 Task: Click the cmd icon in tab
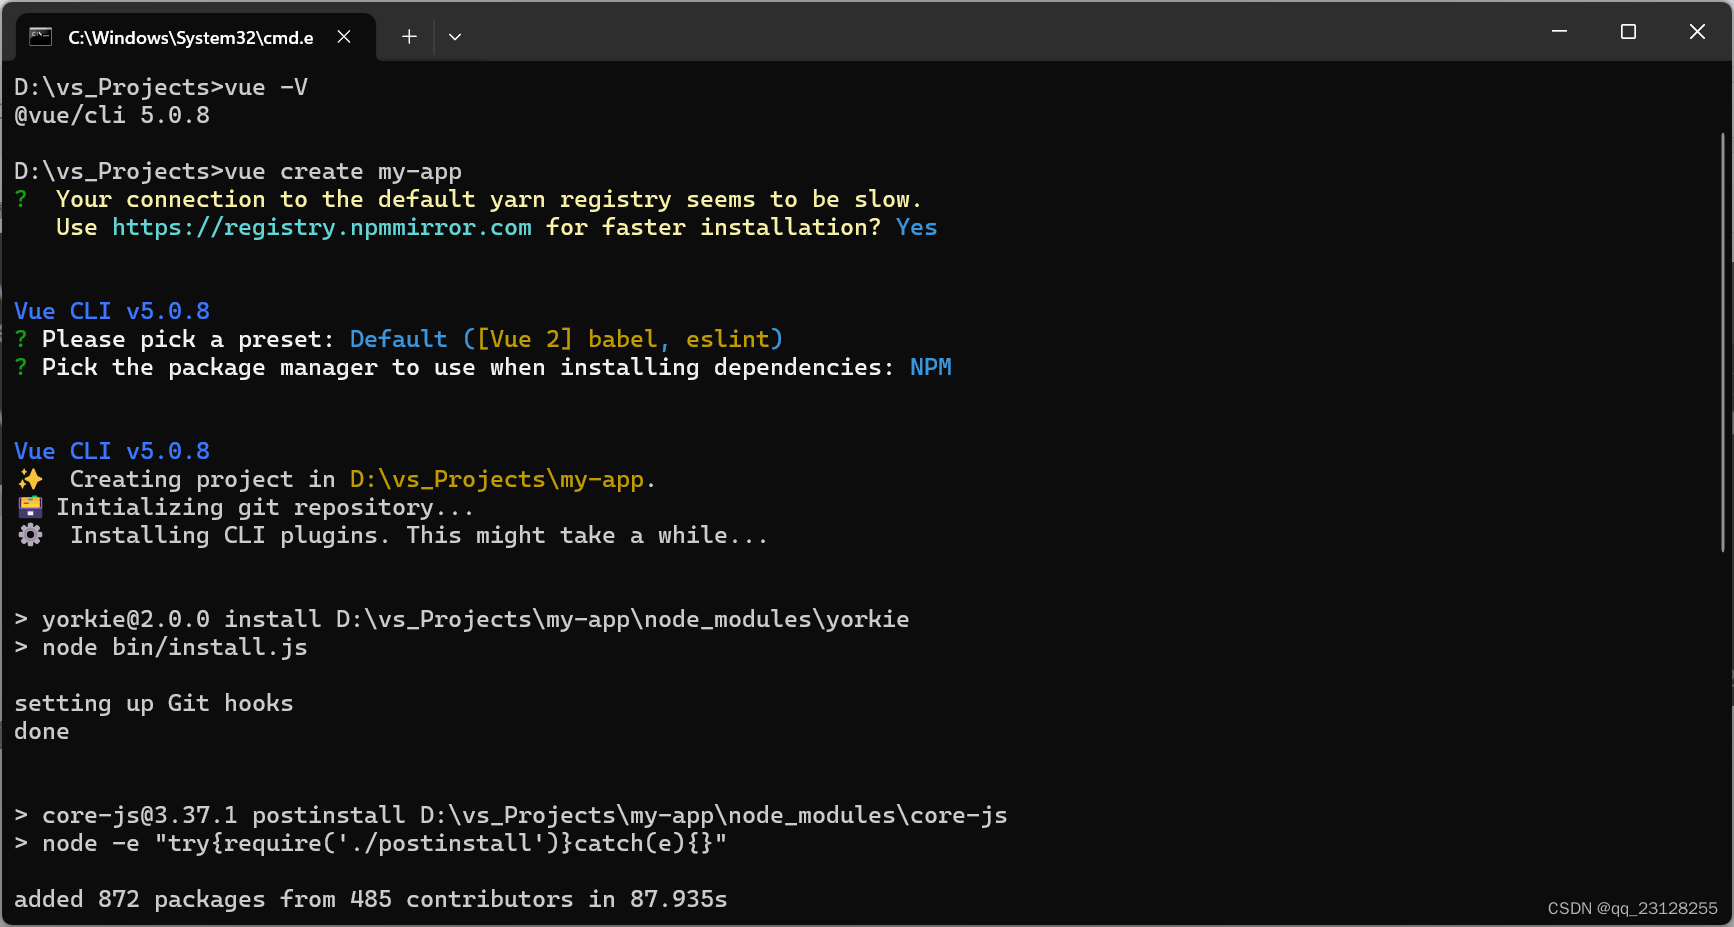[x=41, y=37]
